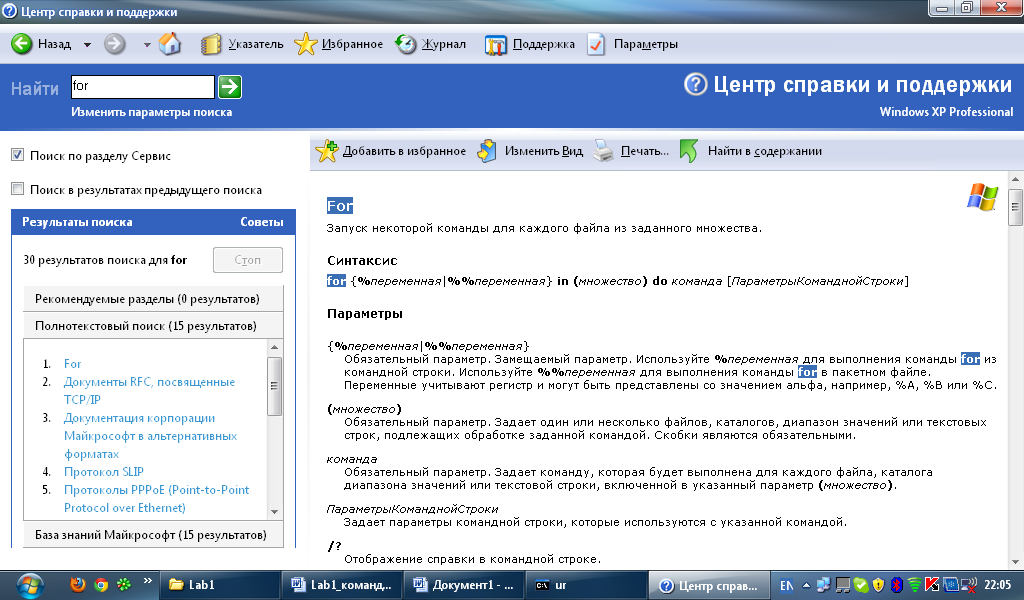Open 'Документация корпорации Майкрософт' result

coord(150,435)
